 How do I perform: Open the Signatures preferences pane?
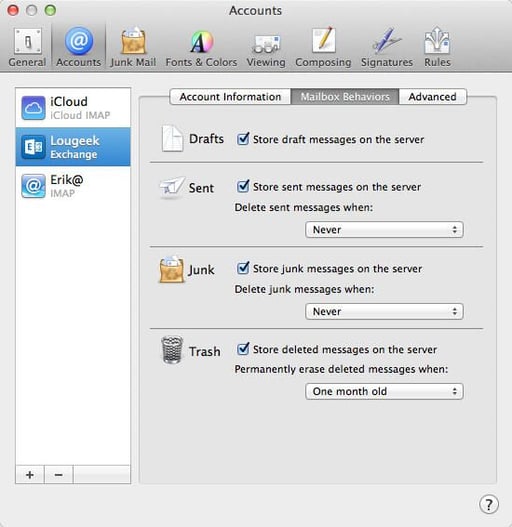(387, 47)
